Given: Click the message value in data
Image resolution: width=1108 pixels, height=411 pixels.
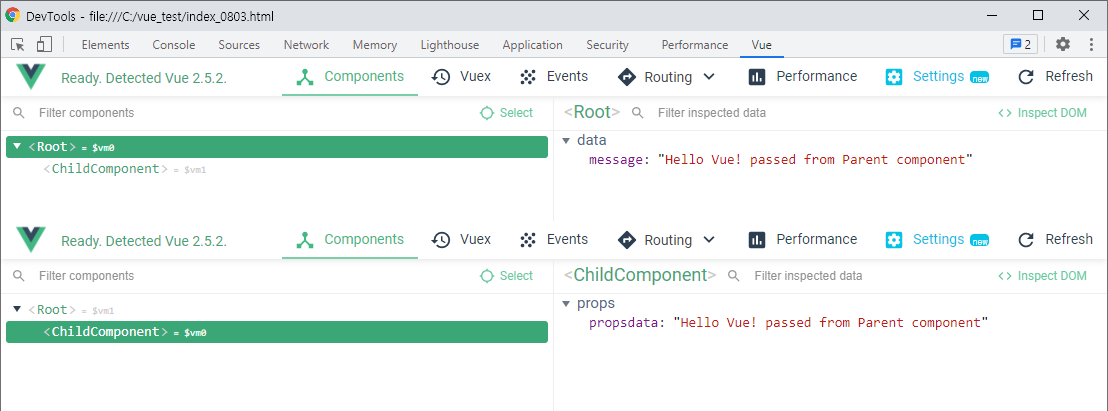Looking at the screenshot, I should [x=815, y=160].
